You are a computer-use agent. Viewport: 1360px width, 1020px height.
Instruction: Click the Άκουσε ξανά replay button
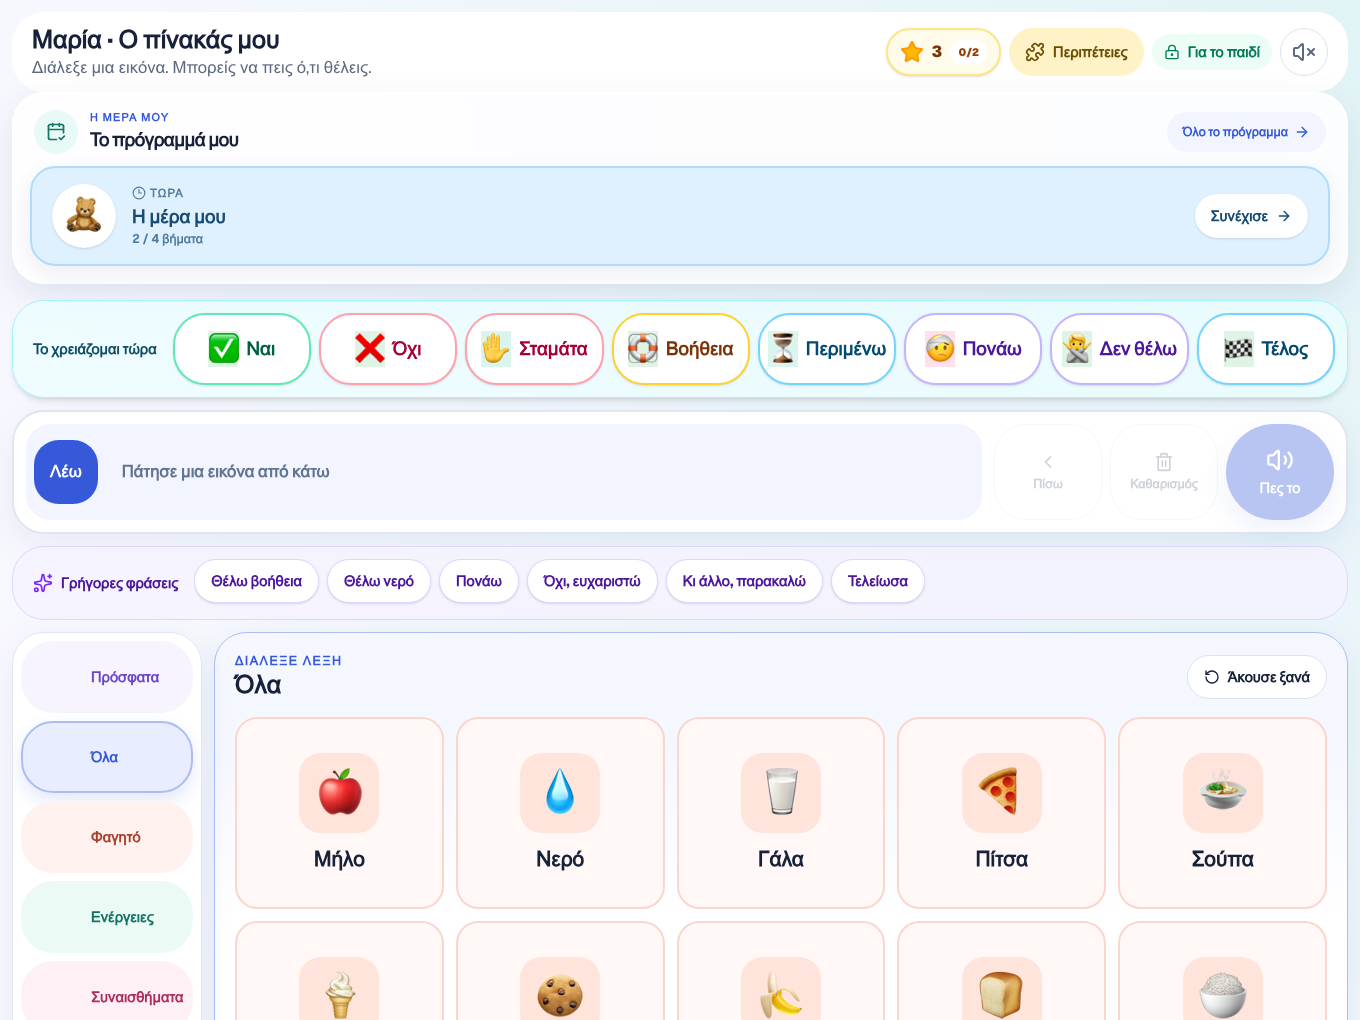pyautogui.click(x=1257, y=677)
